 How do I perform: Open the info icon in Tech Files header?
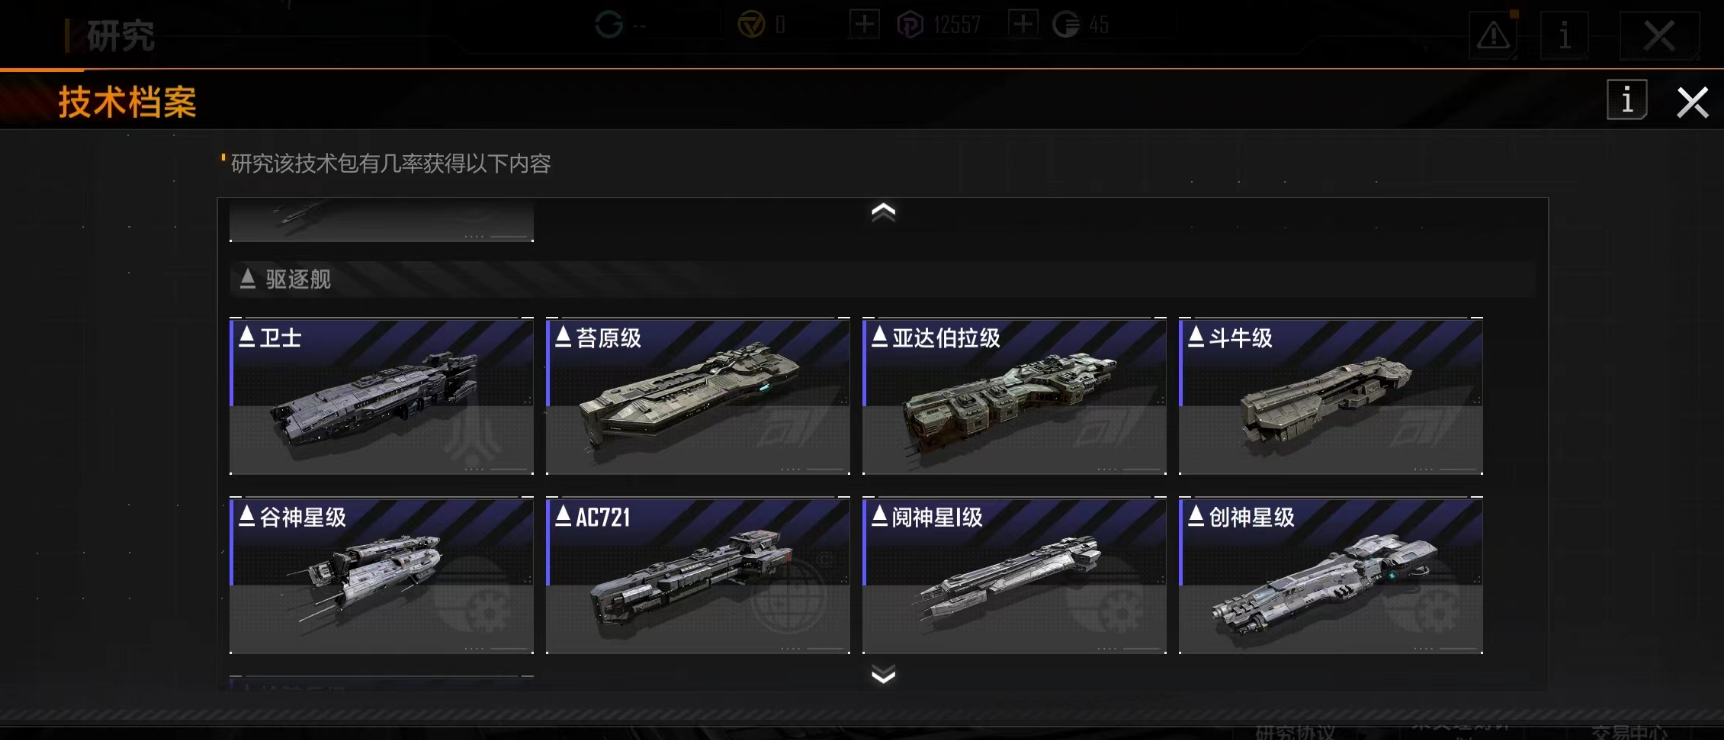click(1627, 100)
